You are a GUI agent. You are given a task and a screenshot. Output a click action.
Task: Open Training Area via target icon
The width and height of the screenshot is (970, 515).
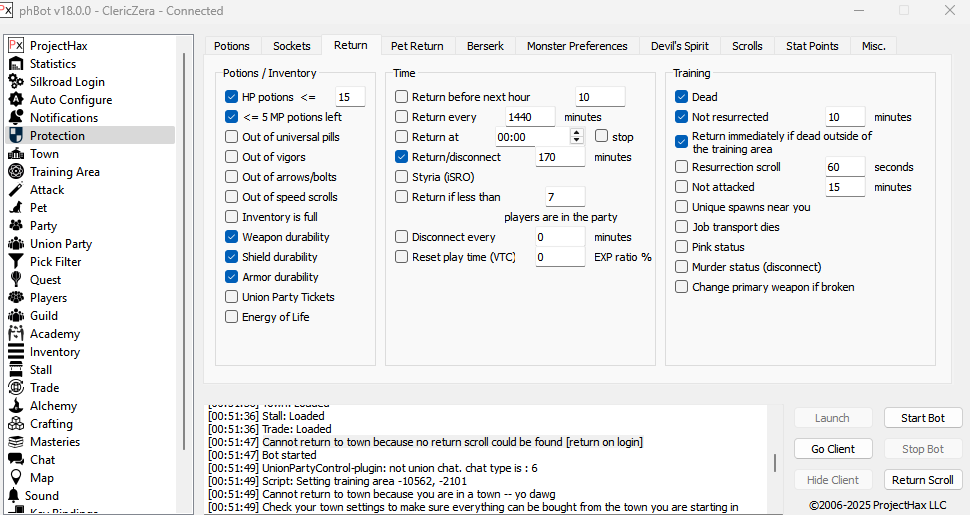pos(15,172)
